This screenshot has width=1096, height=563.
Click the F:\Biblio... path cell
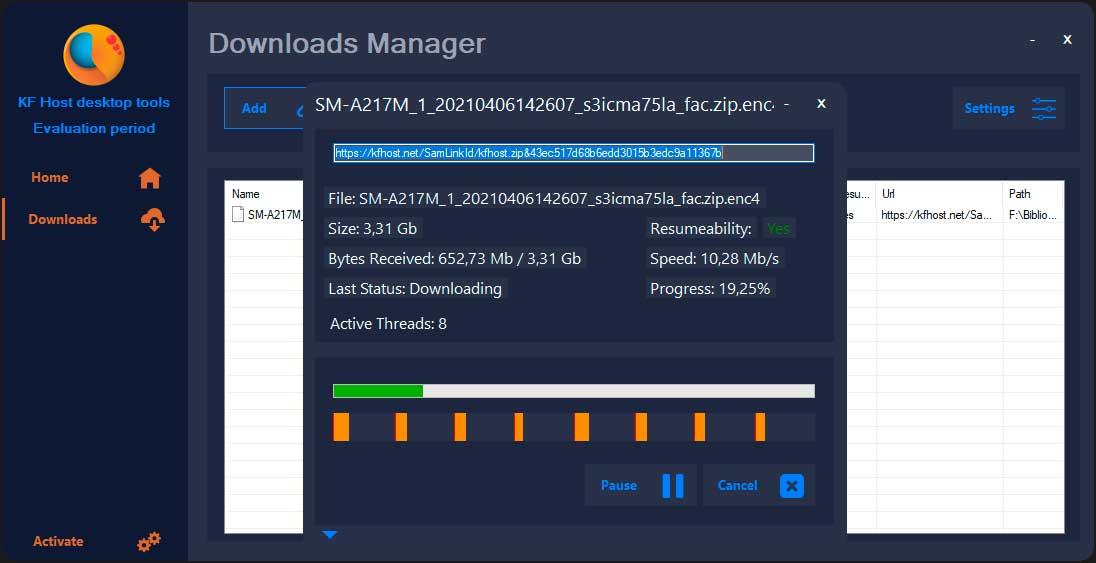[x=1032, y=215]
